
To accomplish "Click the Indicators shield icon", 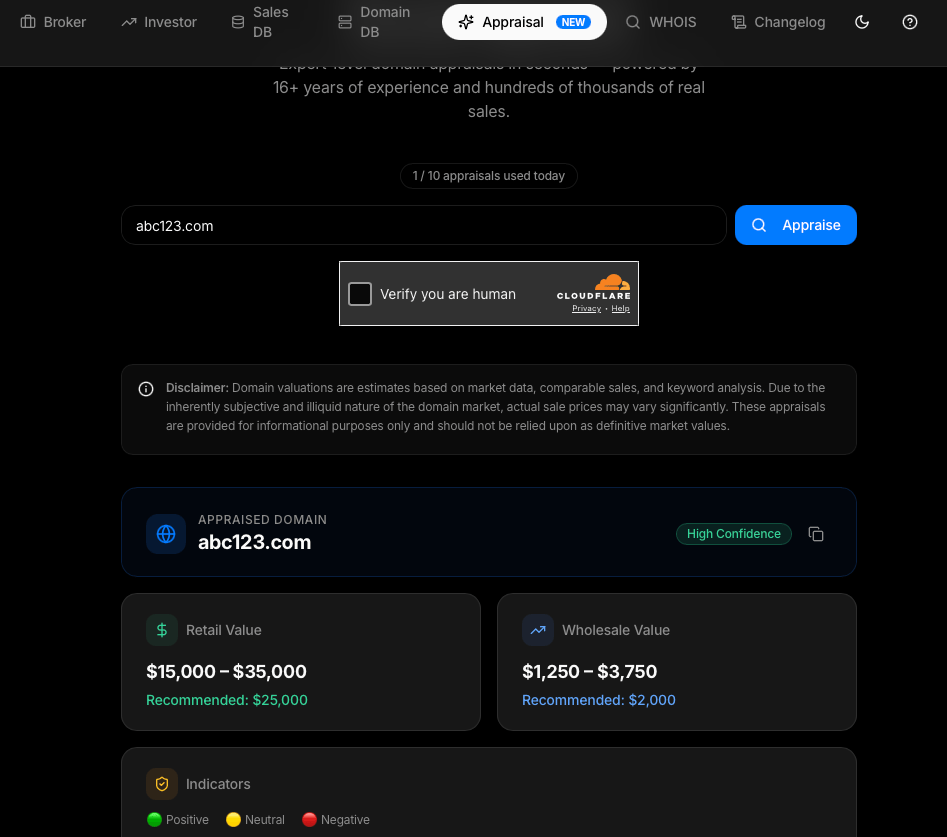I will pyautogui.click(x=162, y=784).
